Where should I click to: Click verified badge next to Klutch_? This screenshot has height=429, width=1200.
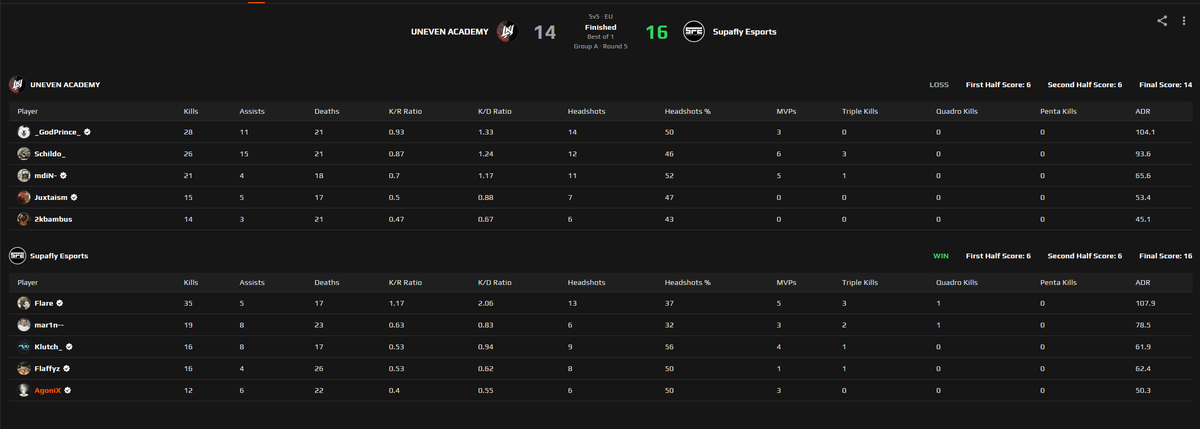click(69, 347)
